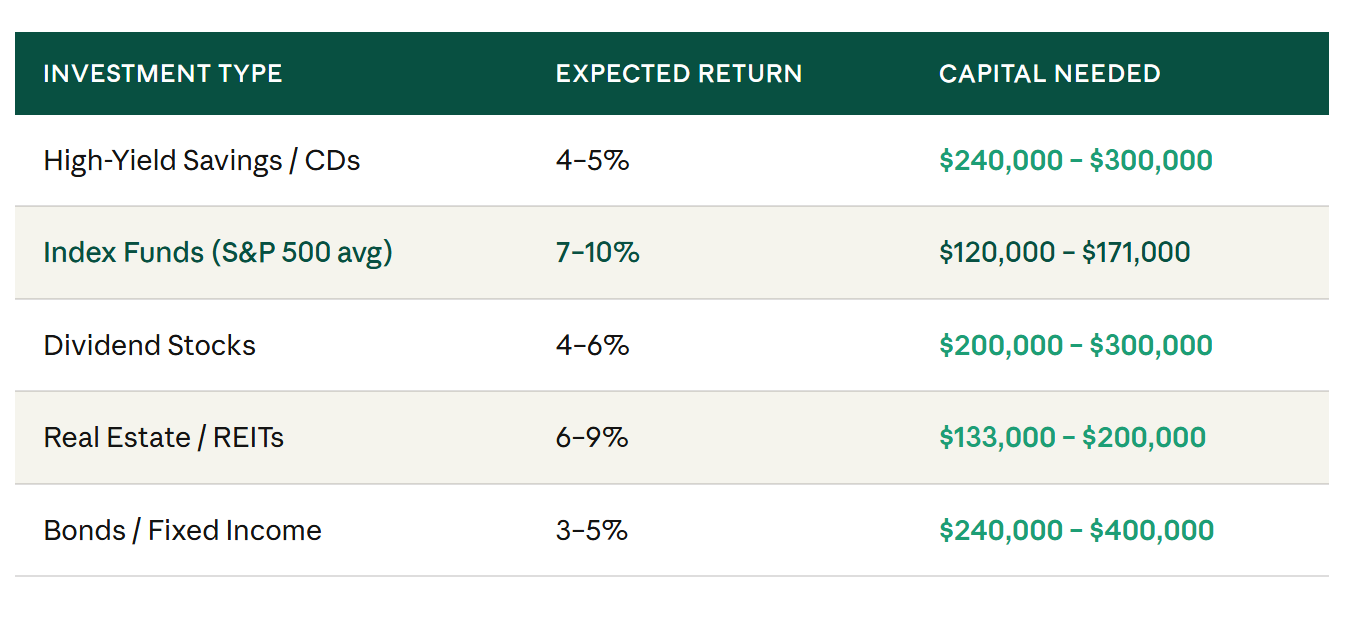Click the Investment Type column header

tap(163, 74)
